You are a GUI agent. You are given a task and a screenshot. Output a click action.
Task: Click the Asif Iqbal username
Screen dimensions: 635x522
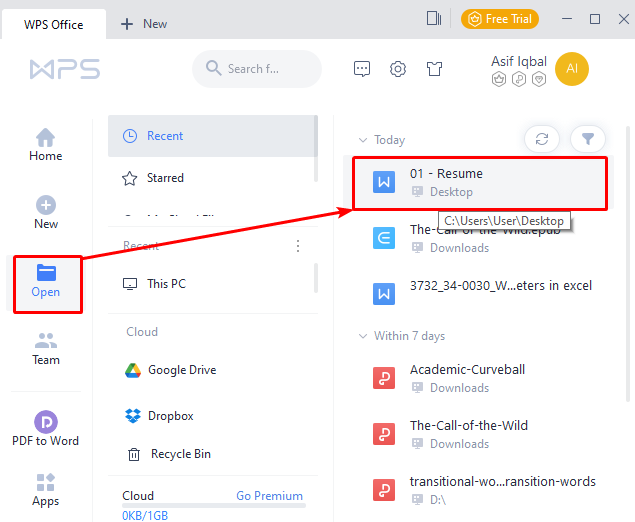click(x=519, y=62)
